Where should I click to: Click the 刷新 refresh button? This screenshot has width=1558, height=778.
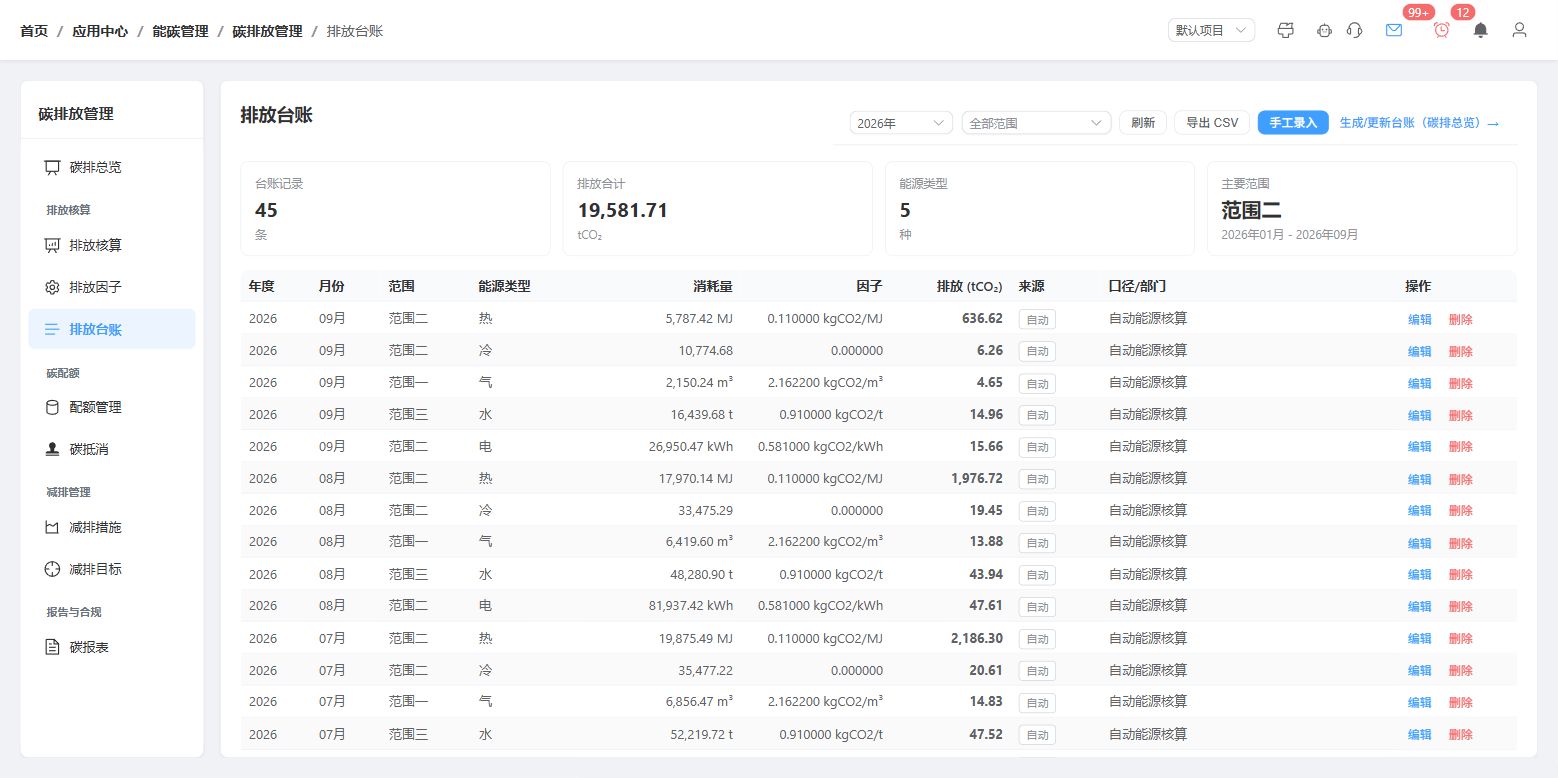coord(1143,123)
